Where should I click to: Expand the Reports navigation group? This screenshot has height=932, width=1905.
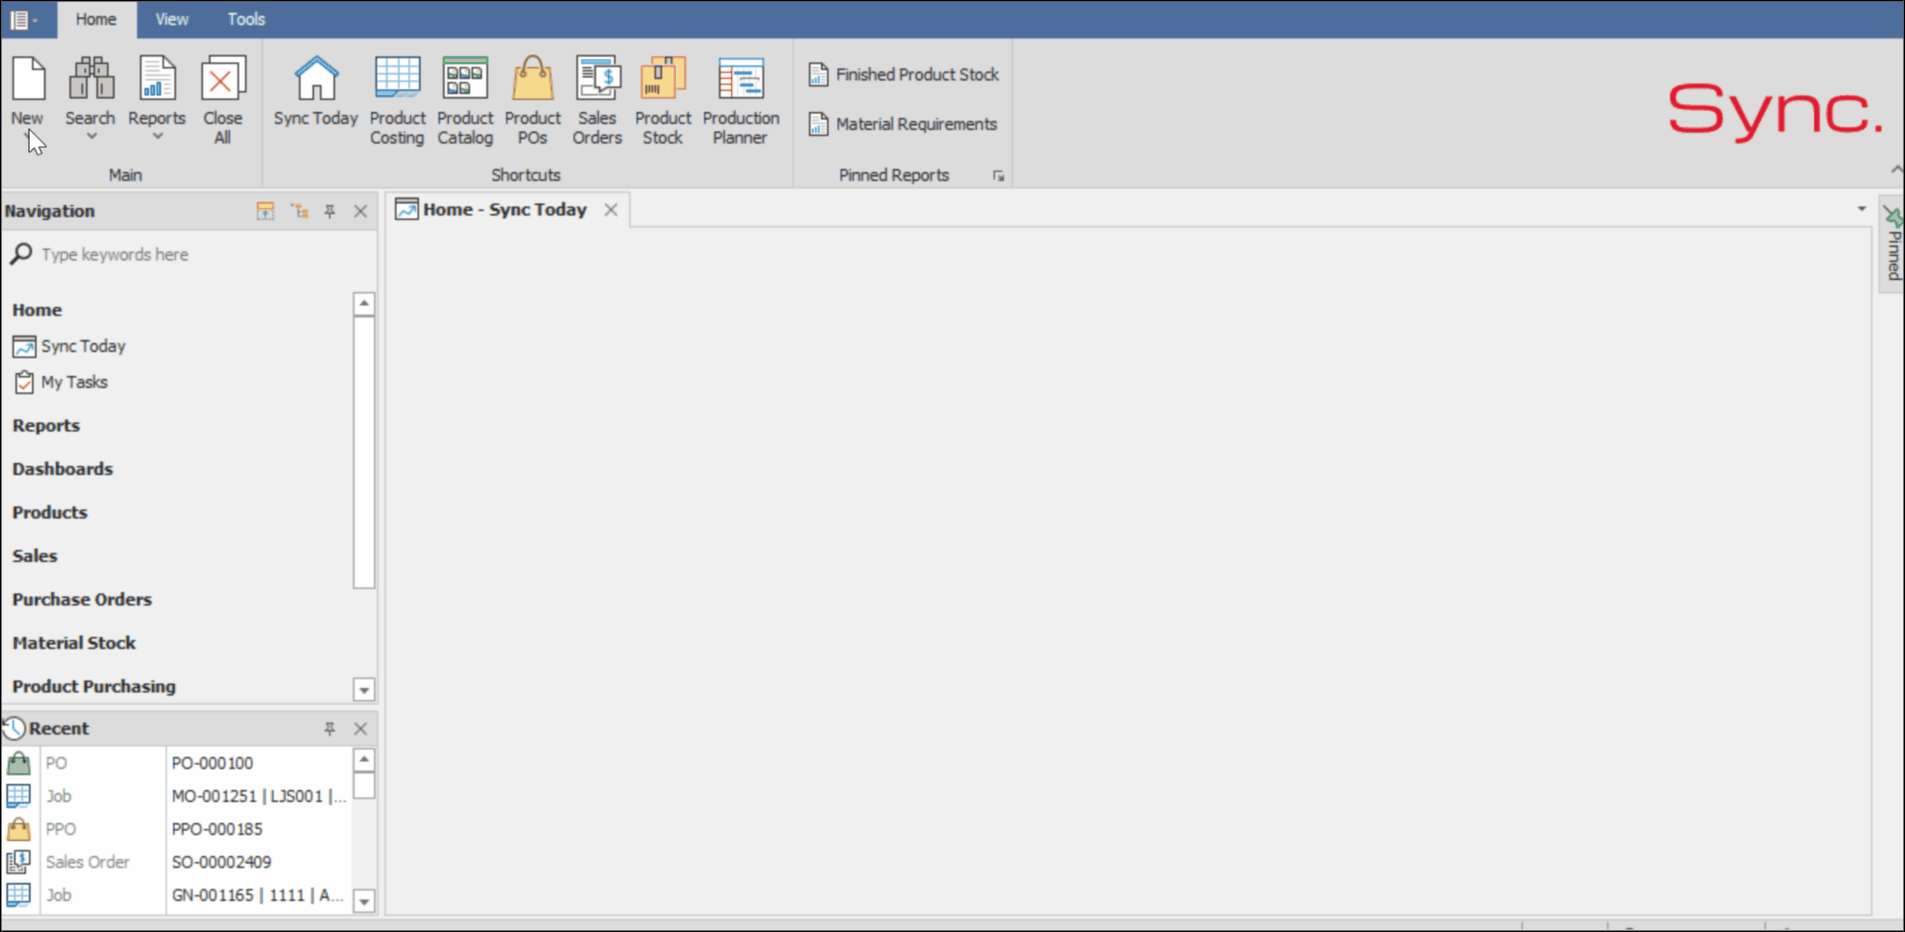(46, 425)
